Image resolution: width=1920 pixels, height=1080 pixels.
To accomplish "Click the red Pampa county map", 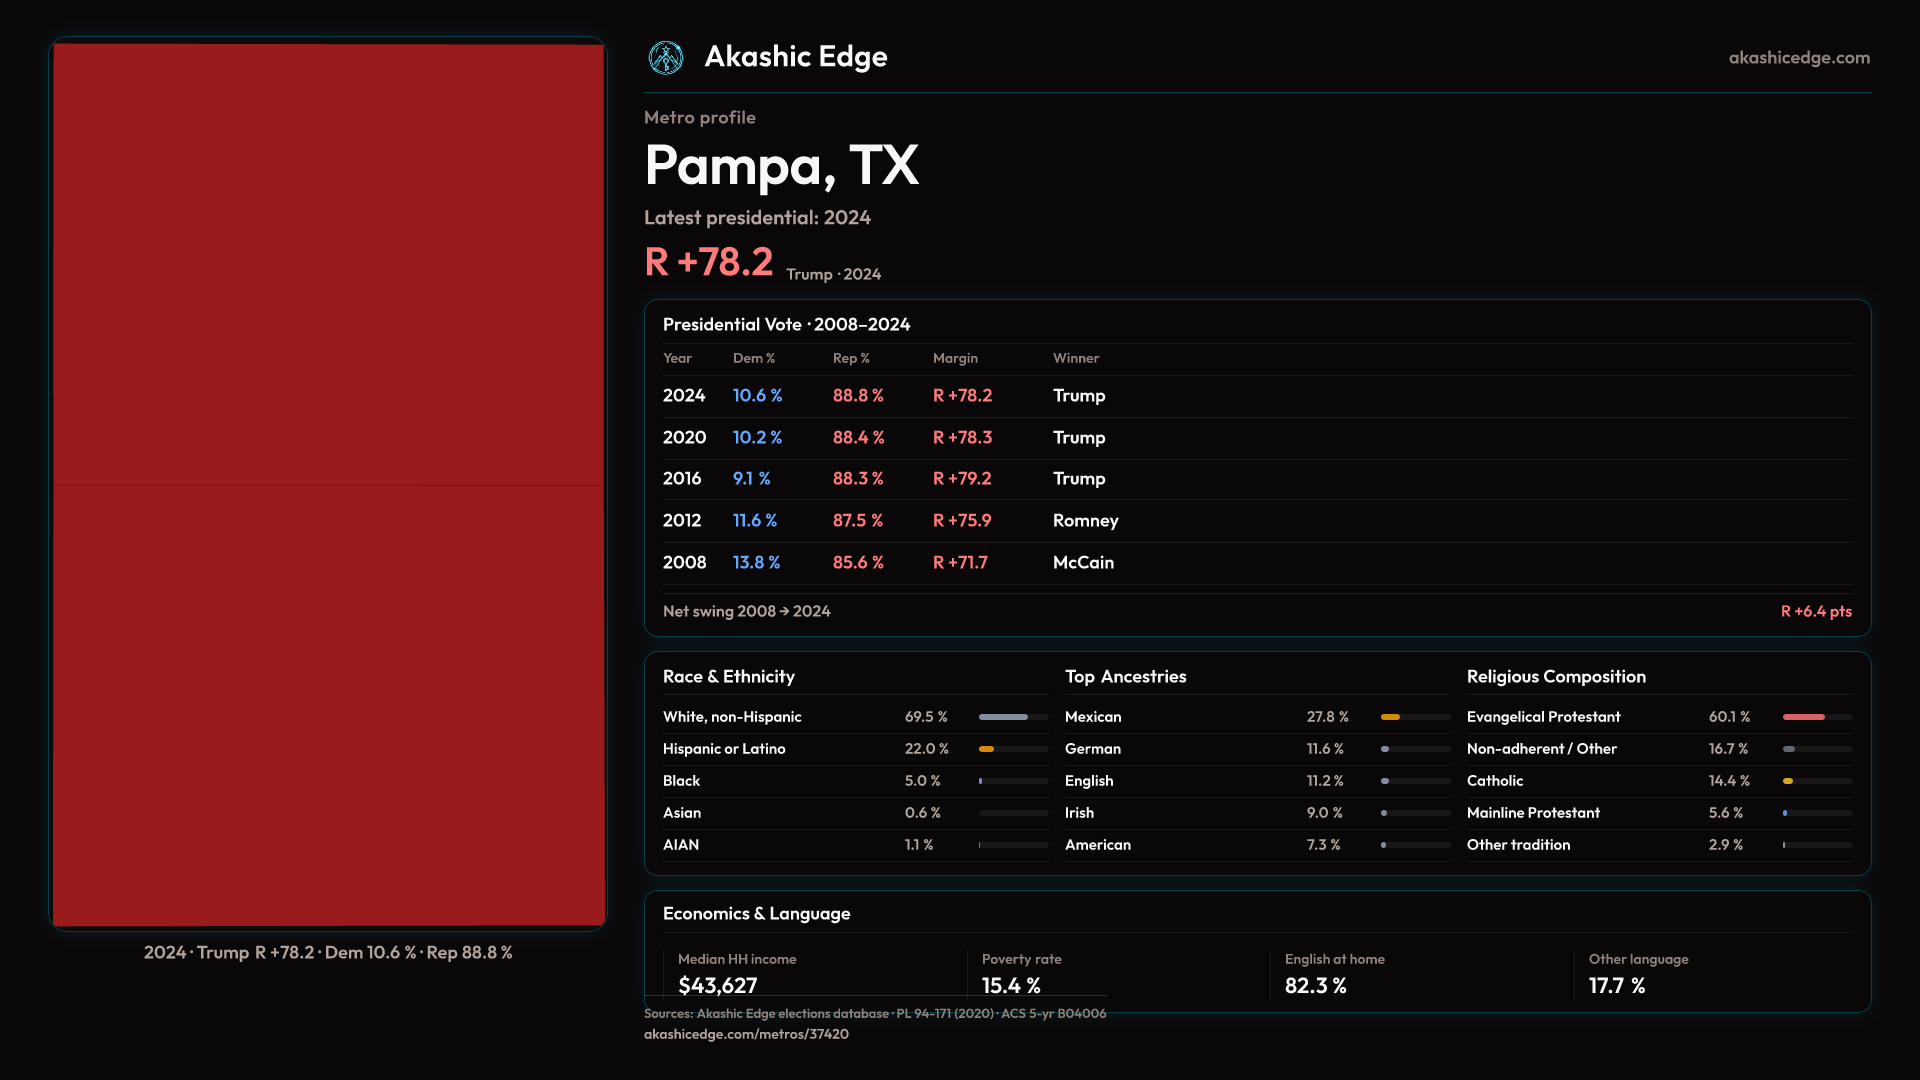I will [x=328, y=484].
